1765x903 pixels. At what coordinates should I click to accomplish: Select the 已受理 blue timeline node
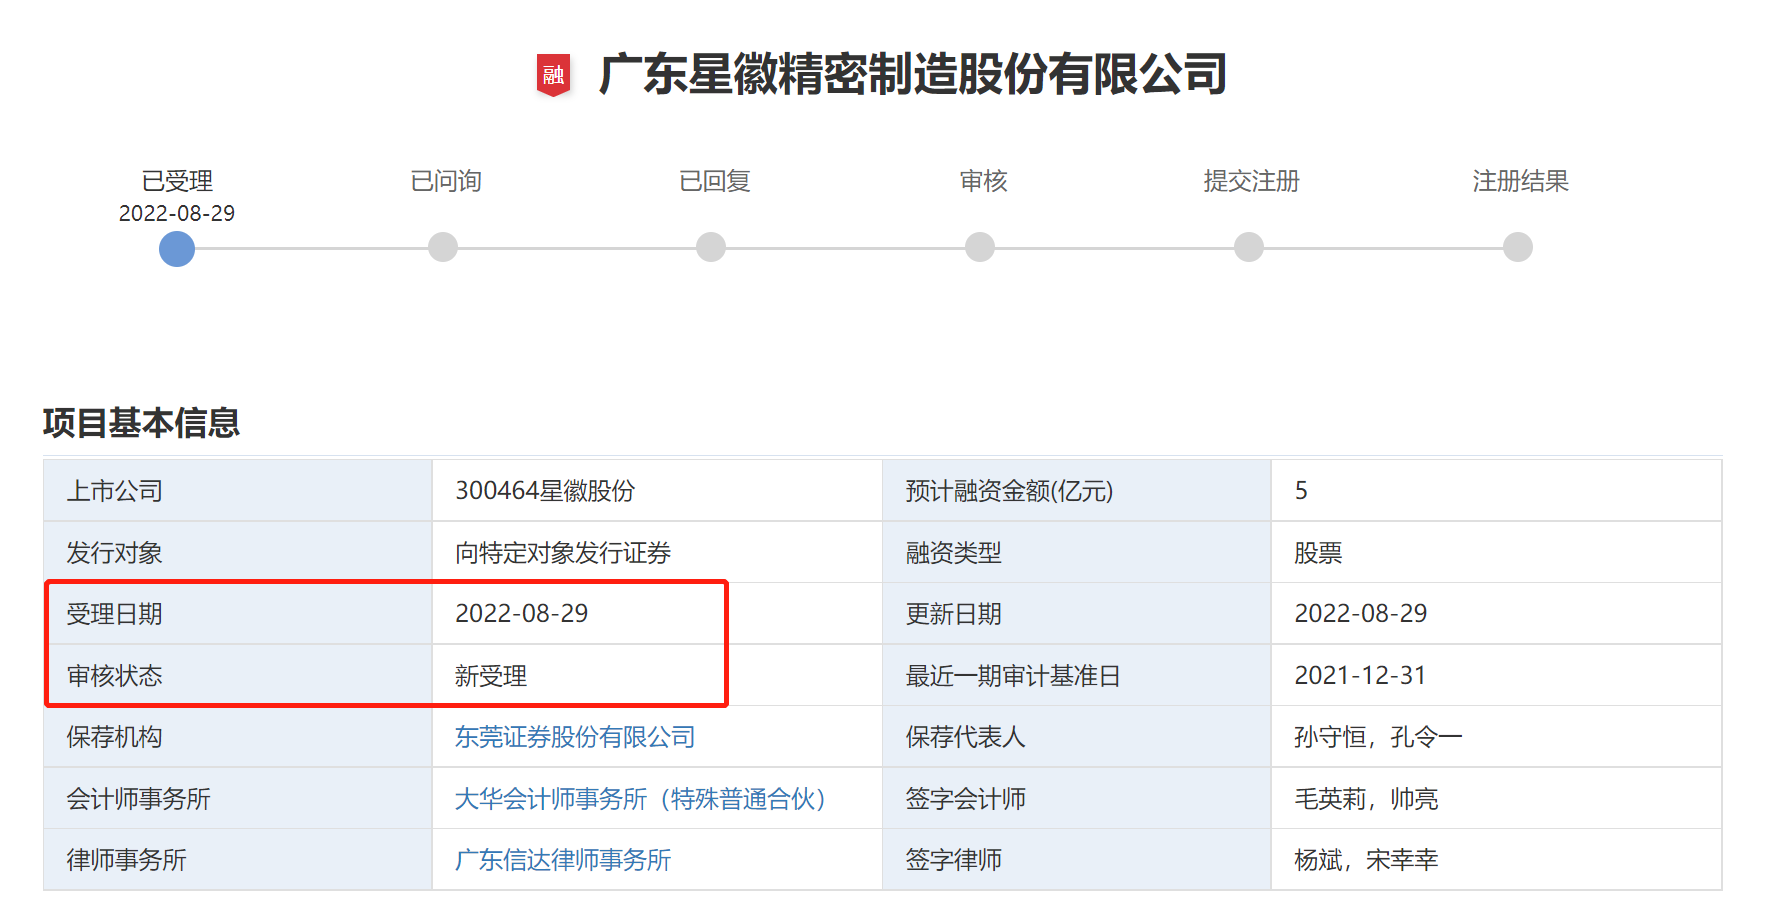[177, 248]
